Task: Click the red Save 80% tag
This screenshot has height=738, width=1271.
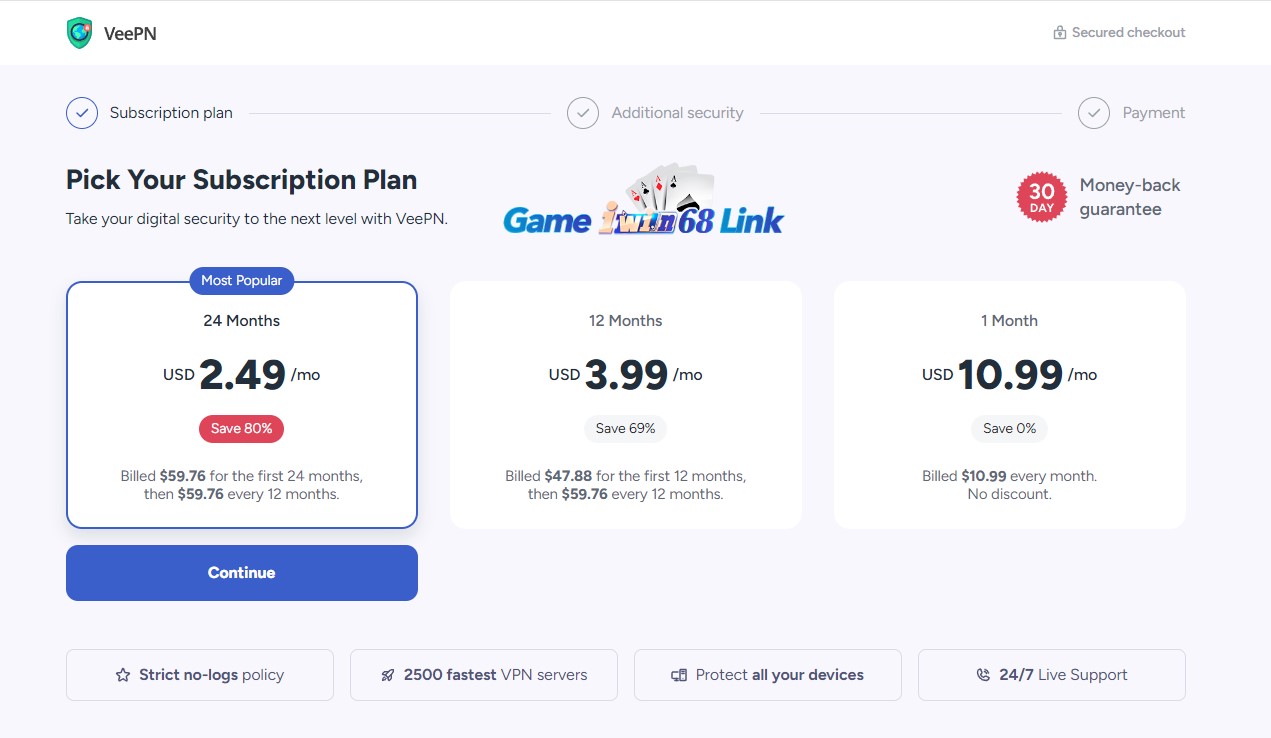Action: [x=242, y=429]
